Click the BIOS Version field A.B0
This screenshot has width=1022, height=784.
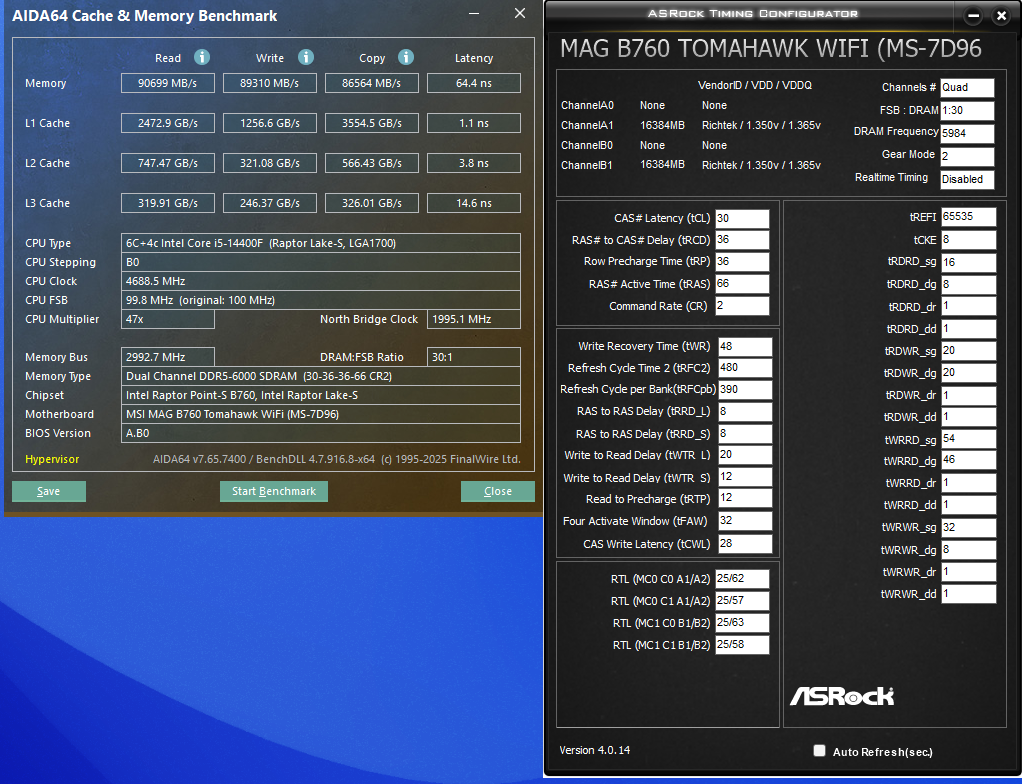(321, 433)
